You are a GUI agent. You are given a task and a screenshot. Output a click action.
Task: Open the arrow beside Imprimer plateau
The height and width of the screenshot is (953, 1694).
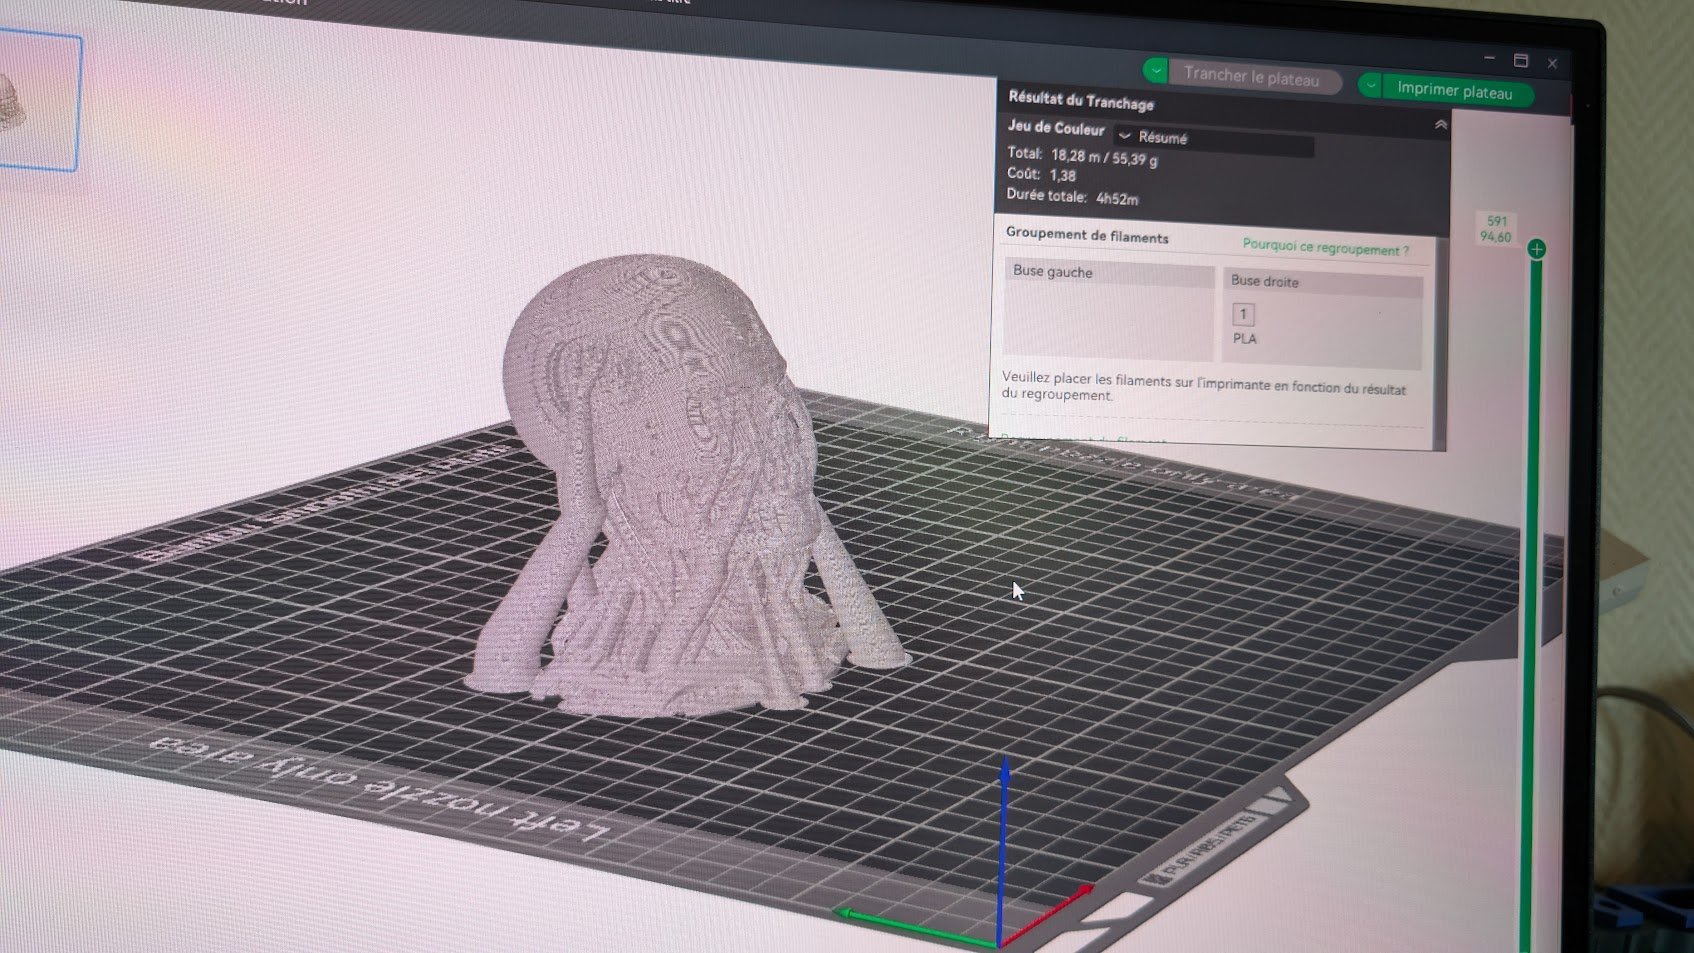point(1370,86)
